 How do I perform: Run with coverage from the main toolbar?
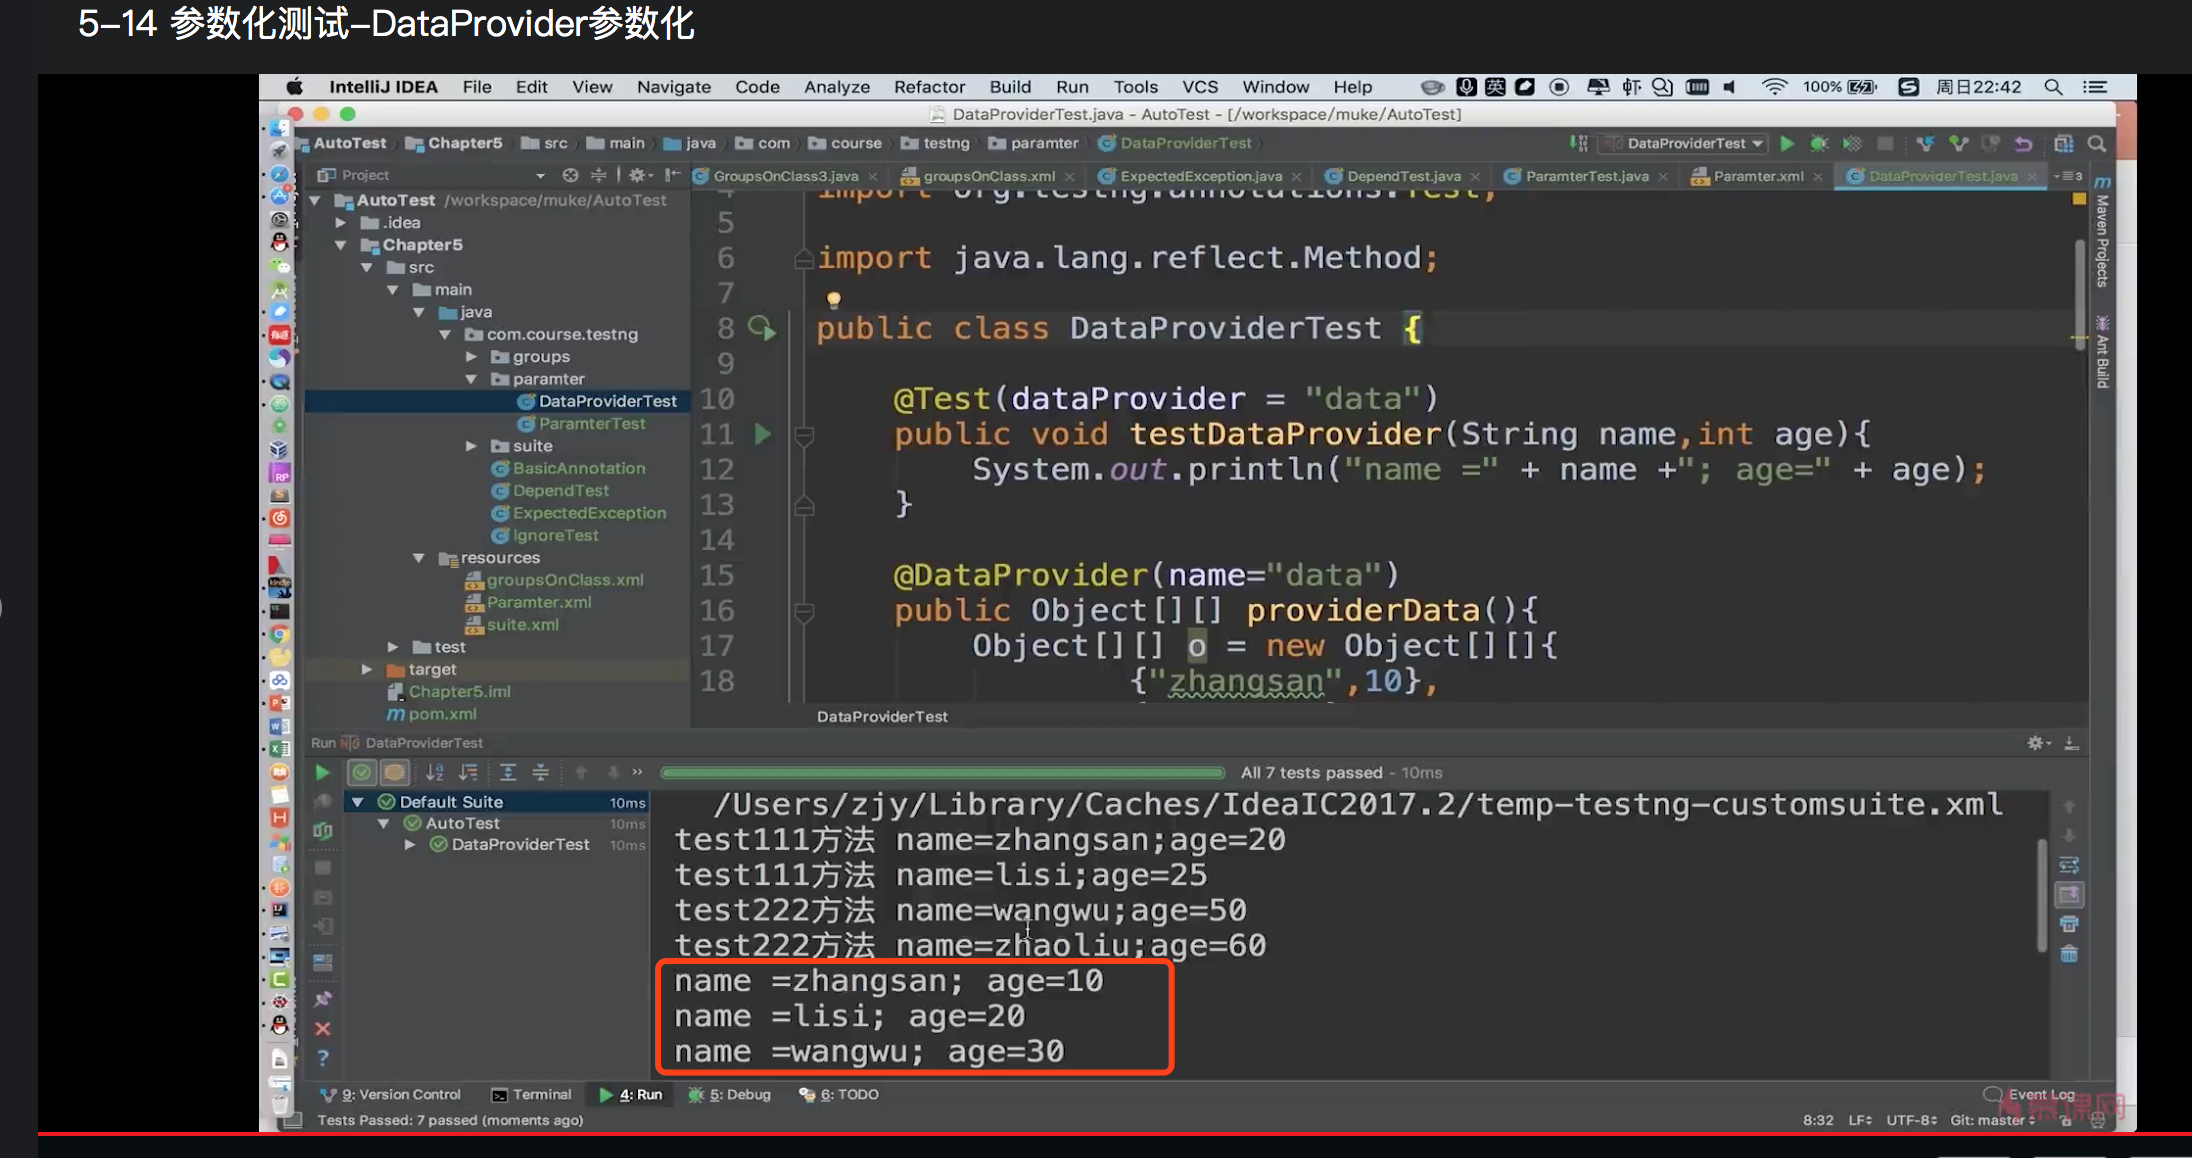coord(1852,144)
